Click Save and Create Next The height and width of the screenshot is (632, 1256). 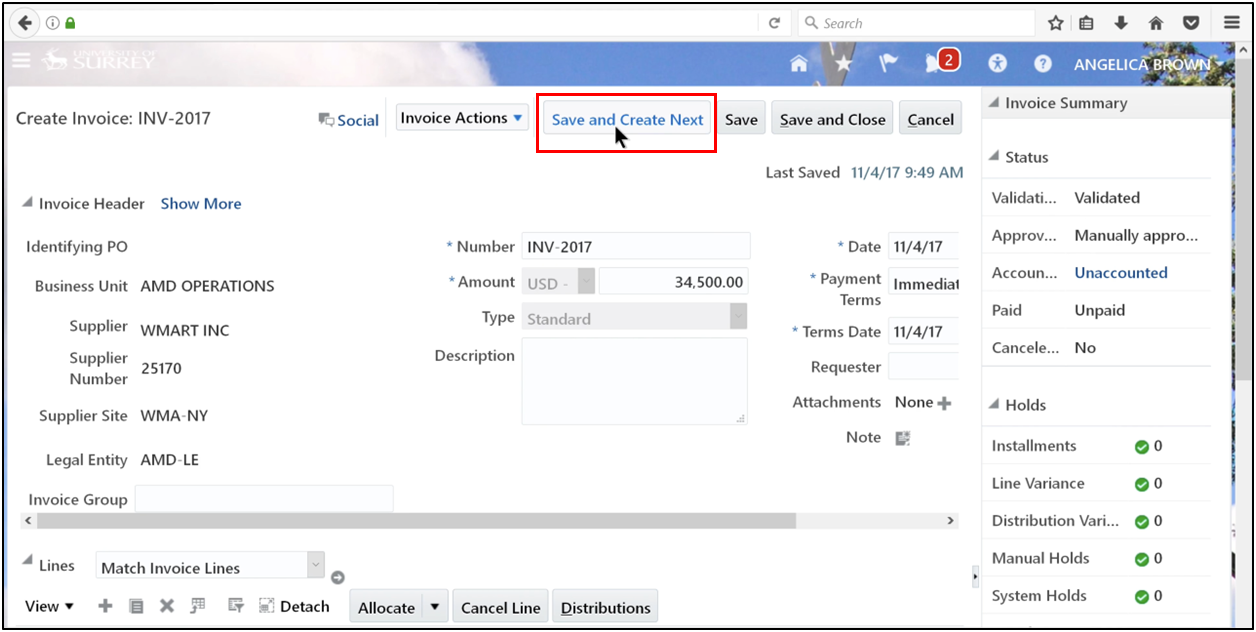(626, 118)
